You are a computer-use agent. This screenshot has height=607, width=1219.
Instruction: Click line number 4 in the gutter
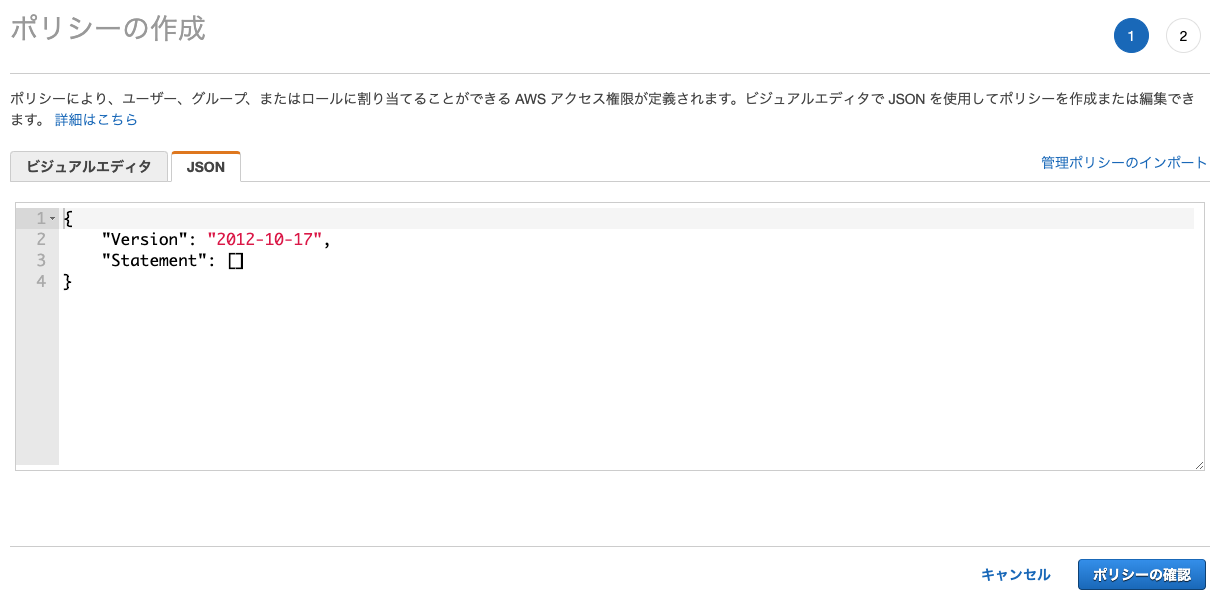pyautogui.click(x=41, y=281)
